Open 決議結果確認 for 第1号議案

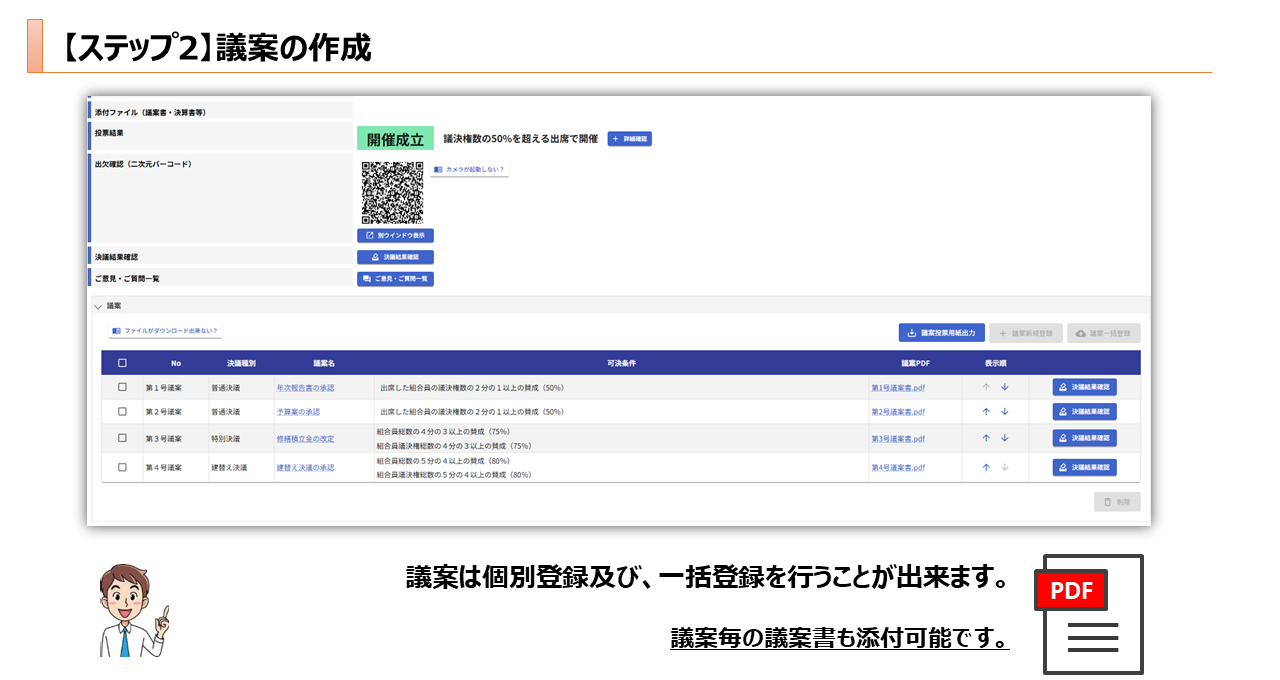1085,387
